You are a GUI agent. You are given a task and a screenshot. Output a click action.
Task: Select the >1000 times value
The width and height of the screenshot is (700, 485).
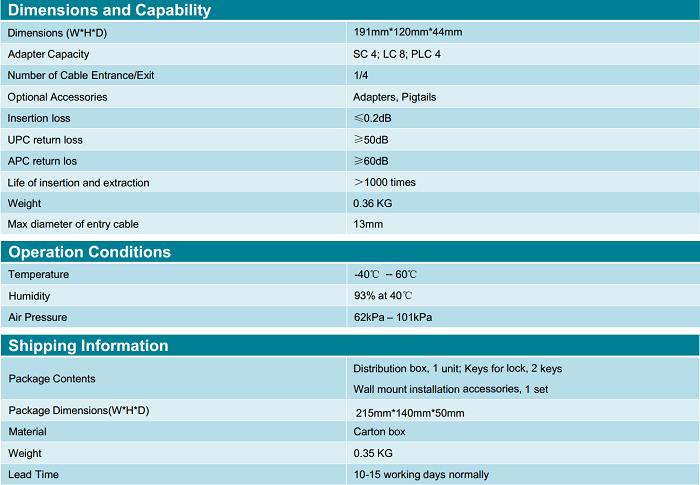pos(384,182)
